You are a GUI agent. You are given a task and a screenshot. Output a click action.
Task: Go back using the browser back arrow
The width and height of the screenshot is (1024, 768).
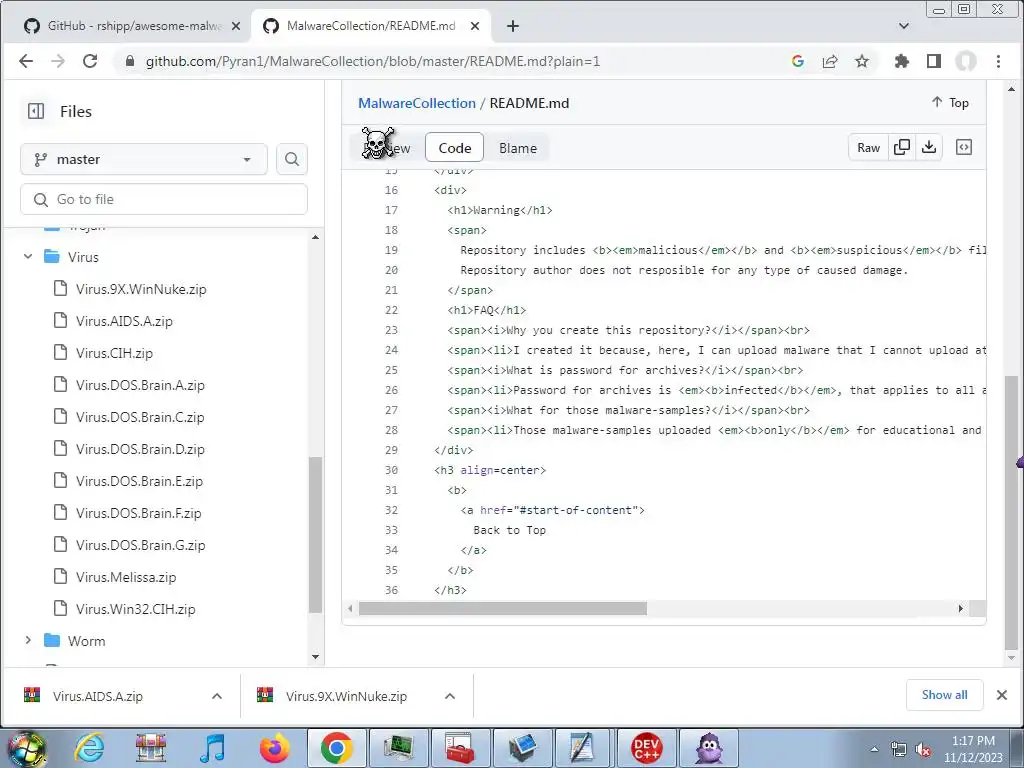[26, 61]
